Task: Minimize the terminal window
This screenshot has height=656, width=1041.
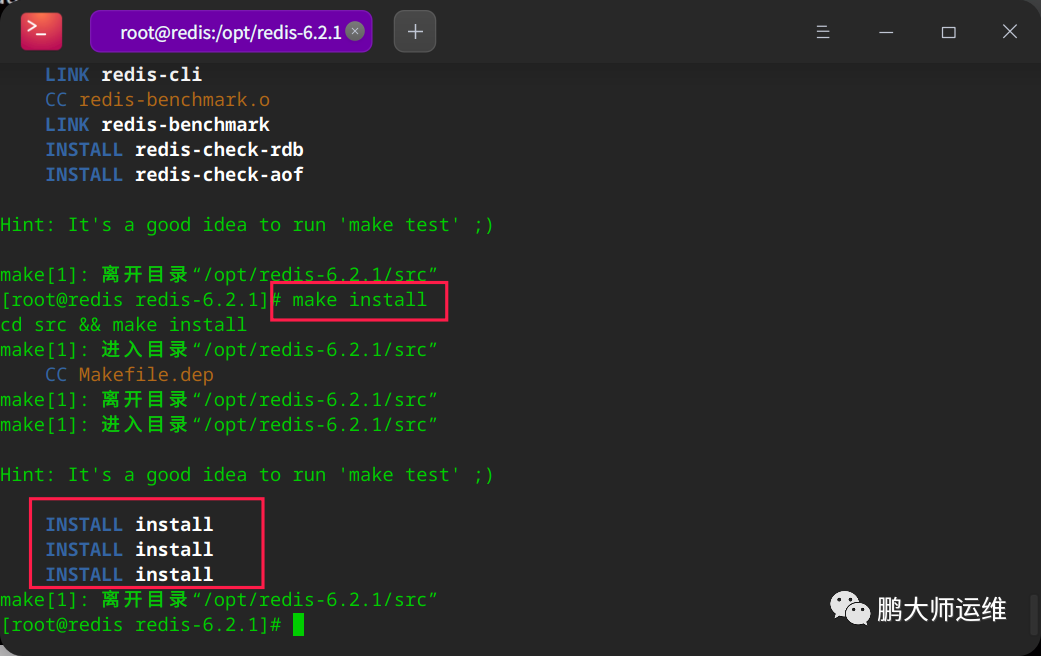Action: point(886,32)
